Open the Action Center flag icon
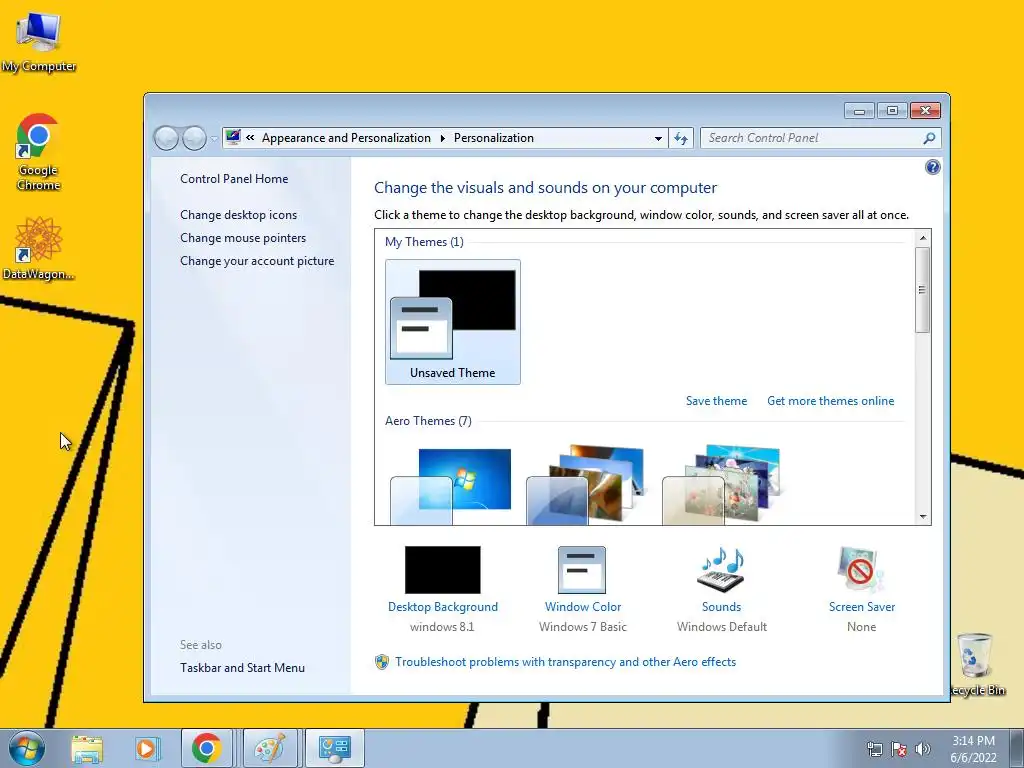Viewport: 1024px width, 768px height. coord(899,749)
